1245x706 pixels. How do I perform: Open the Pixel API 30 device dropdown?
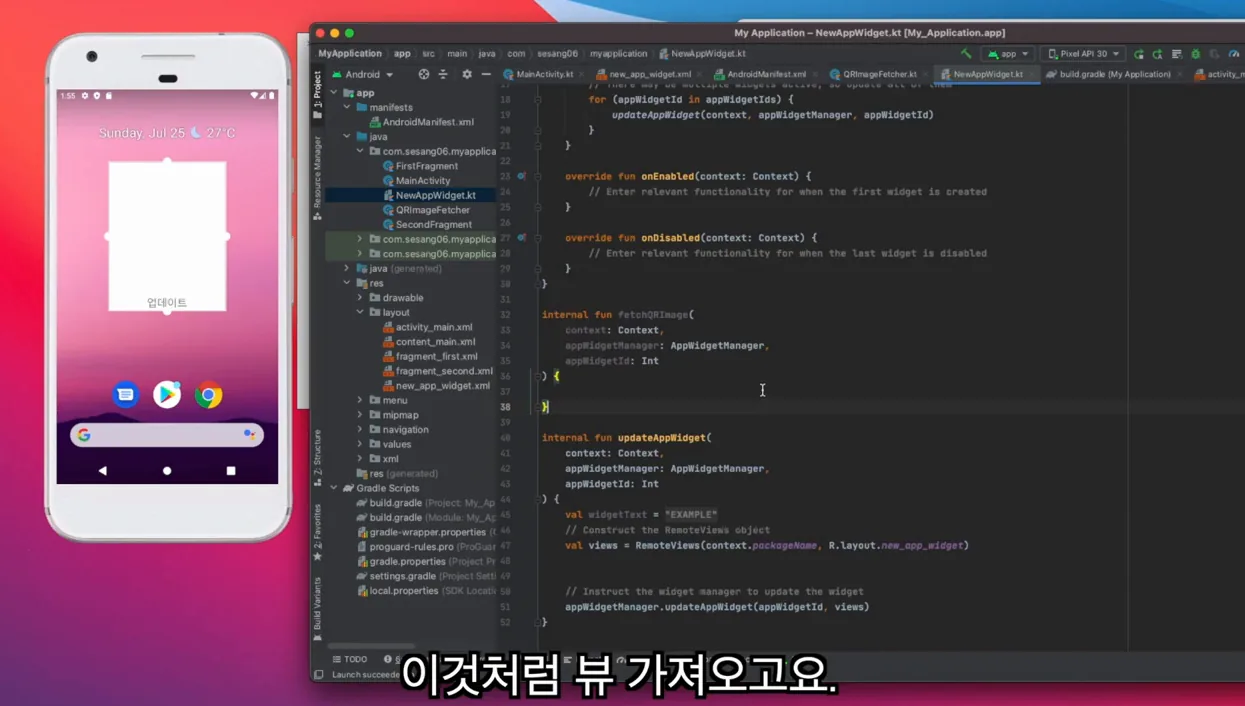1084,54
